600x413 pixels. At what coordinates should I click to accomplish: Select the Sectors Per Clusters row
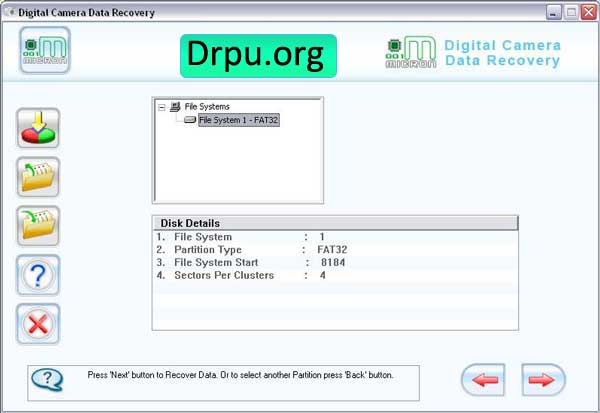(335, 275)
